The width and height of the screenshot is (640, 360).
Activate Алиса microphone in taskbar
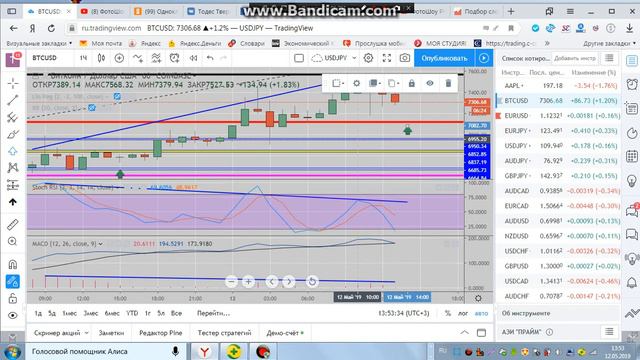(175, 351)
